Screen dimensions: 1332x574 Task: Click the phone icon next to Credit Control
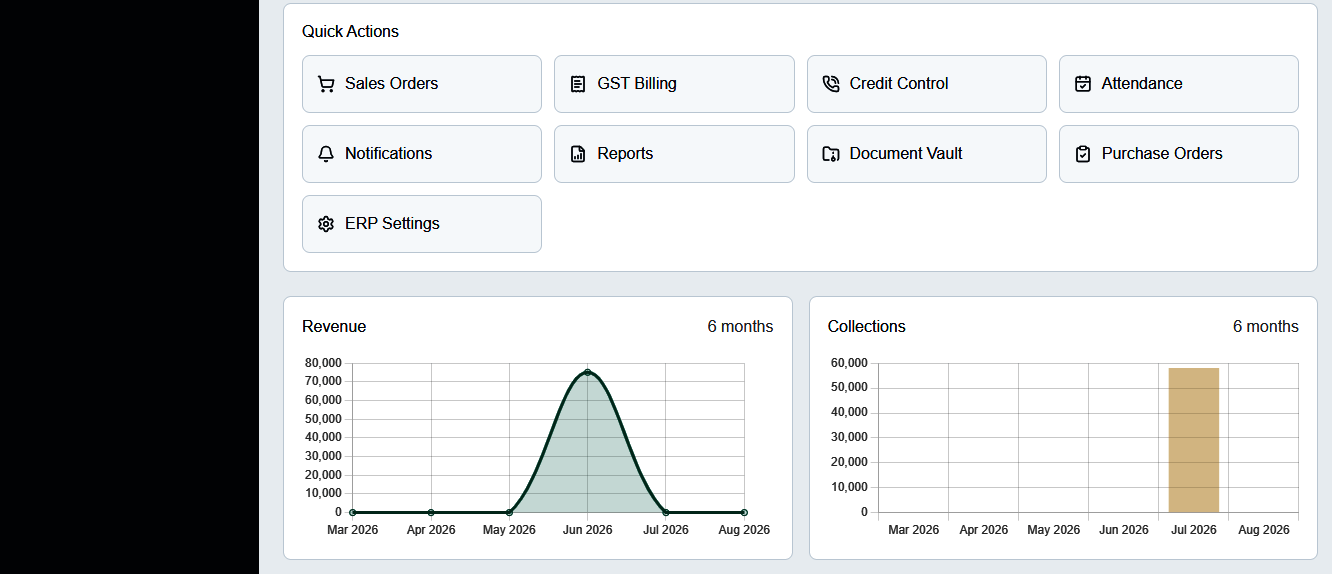[x=831, y=84]
